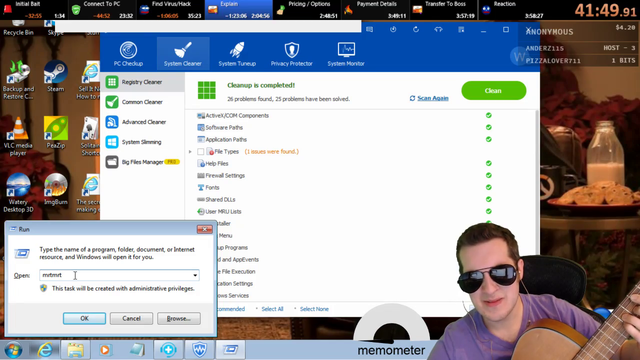Click the Explain split in timer bar
The width and height of the screenshot is (640, 360).
point(238,10)
